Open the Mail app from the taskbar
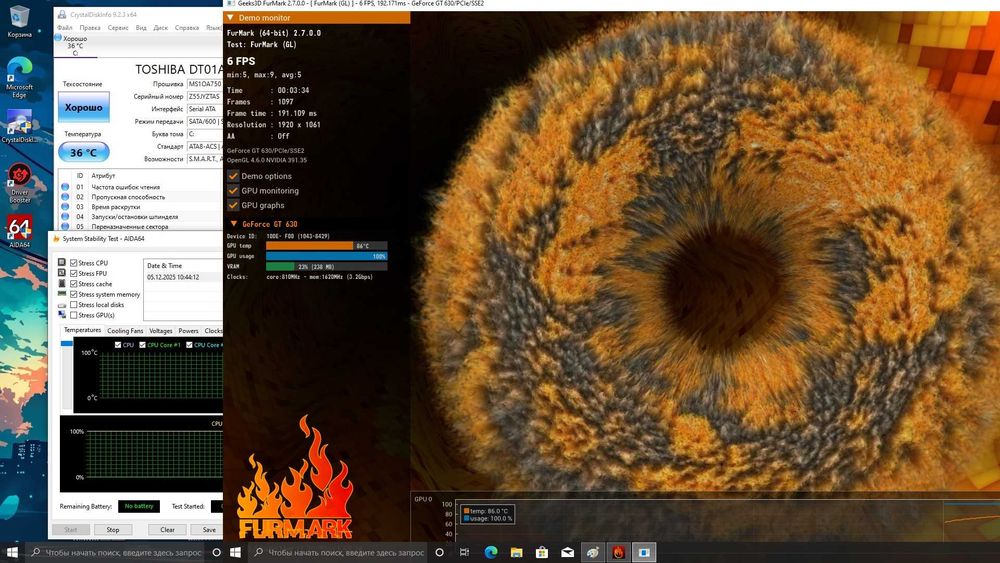 tap(567, 552)
